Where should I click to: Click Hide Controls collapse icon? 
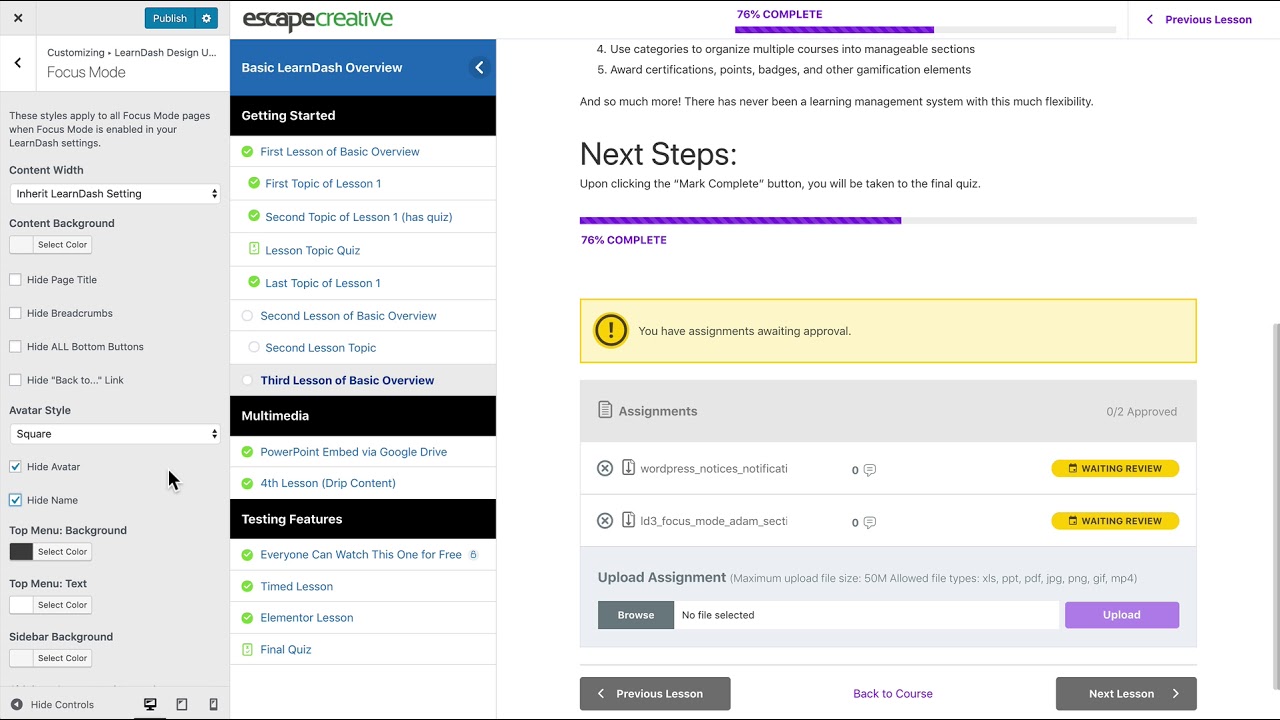16,705
